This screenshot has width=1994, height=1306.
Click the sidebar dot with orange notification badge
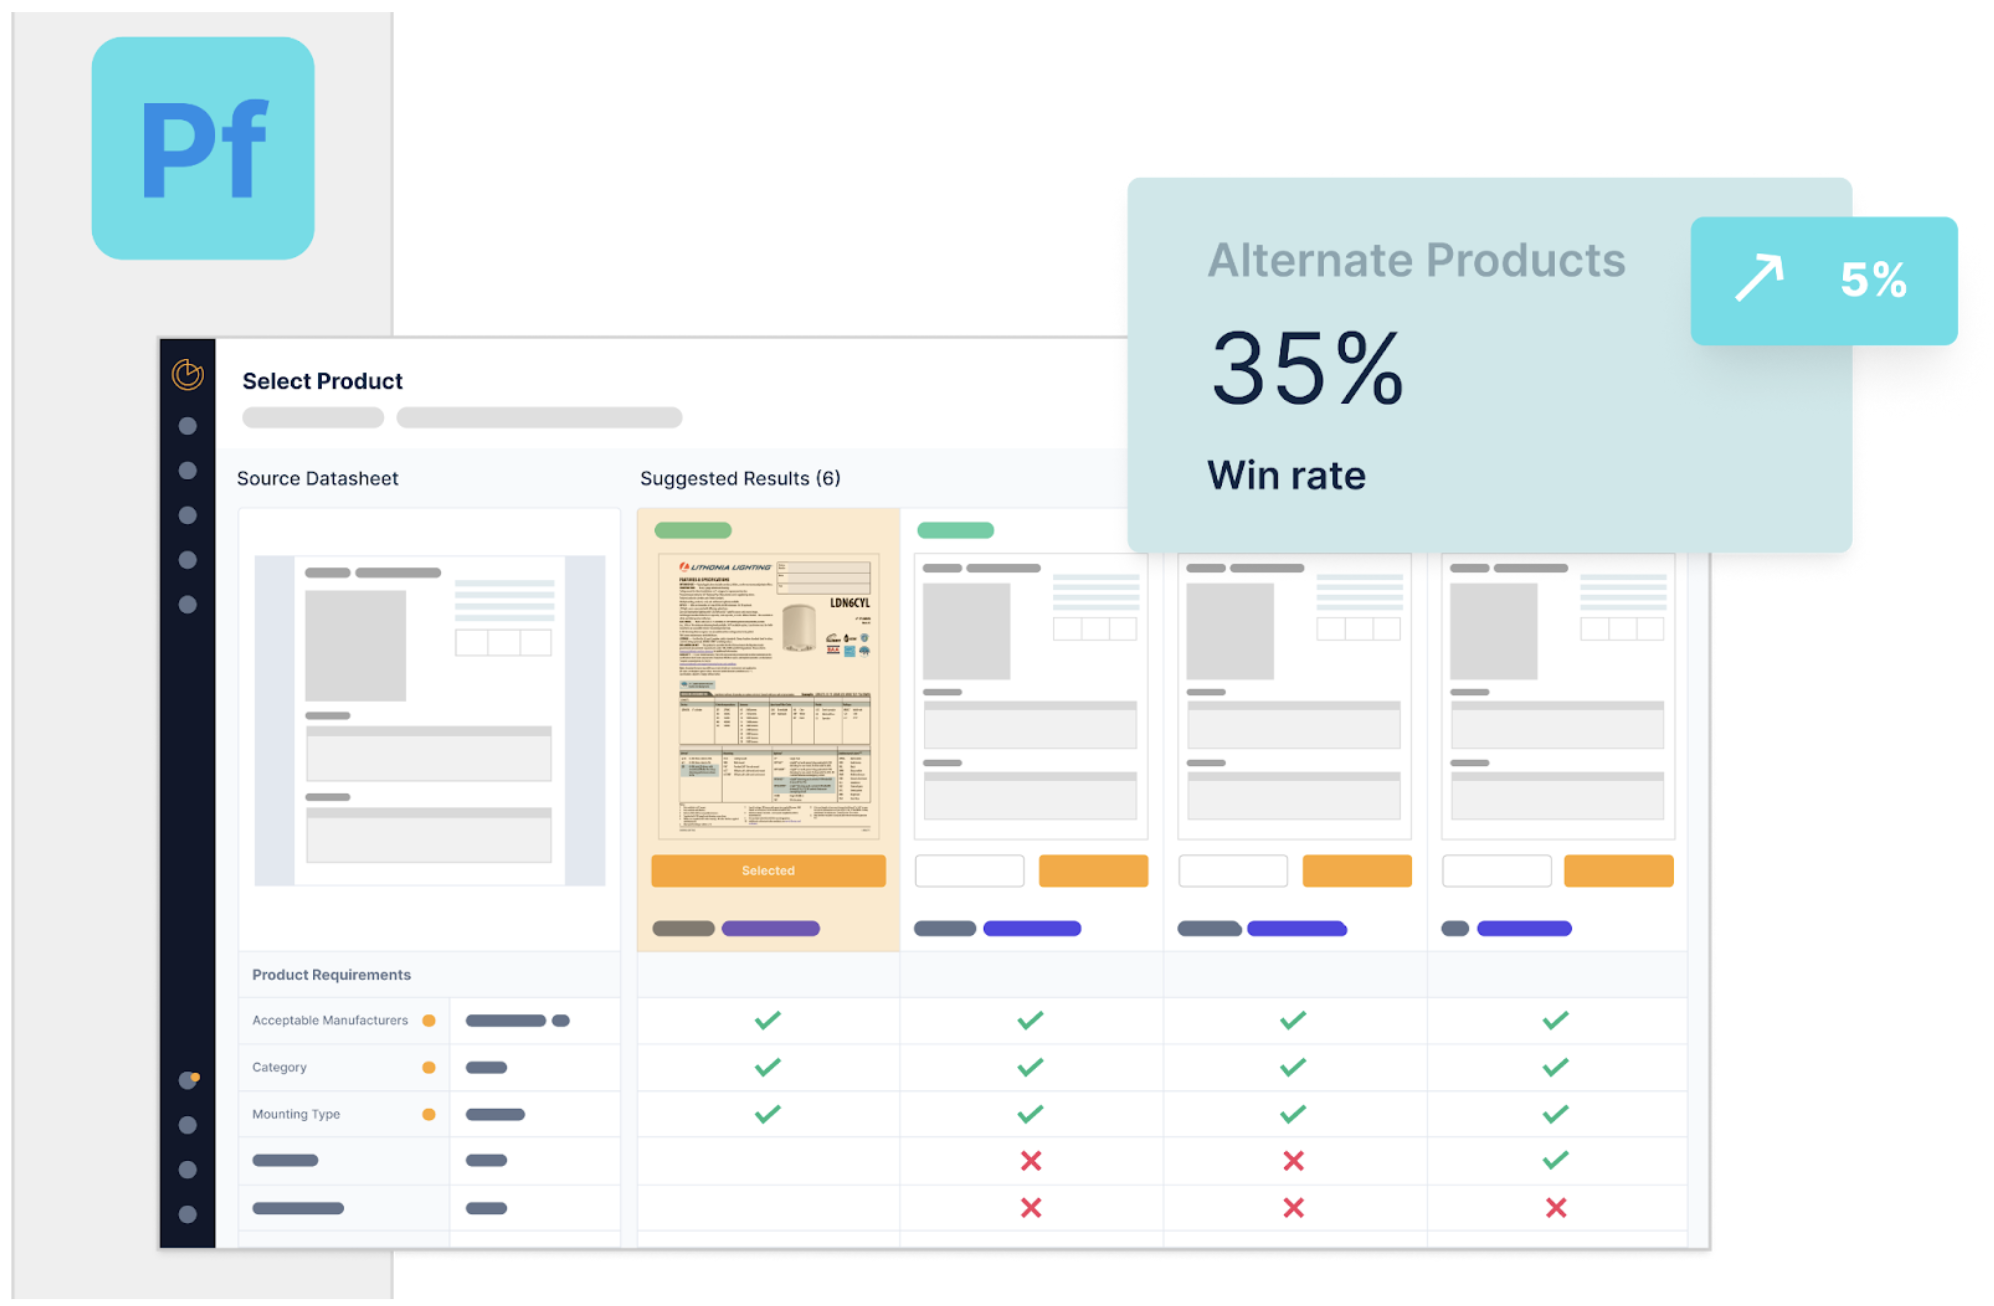click(x=188, y=1080)
